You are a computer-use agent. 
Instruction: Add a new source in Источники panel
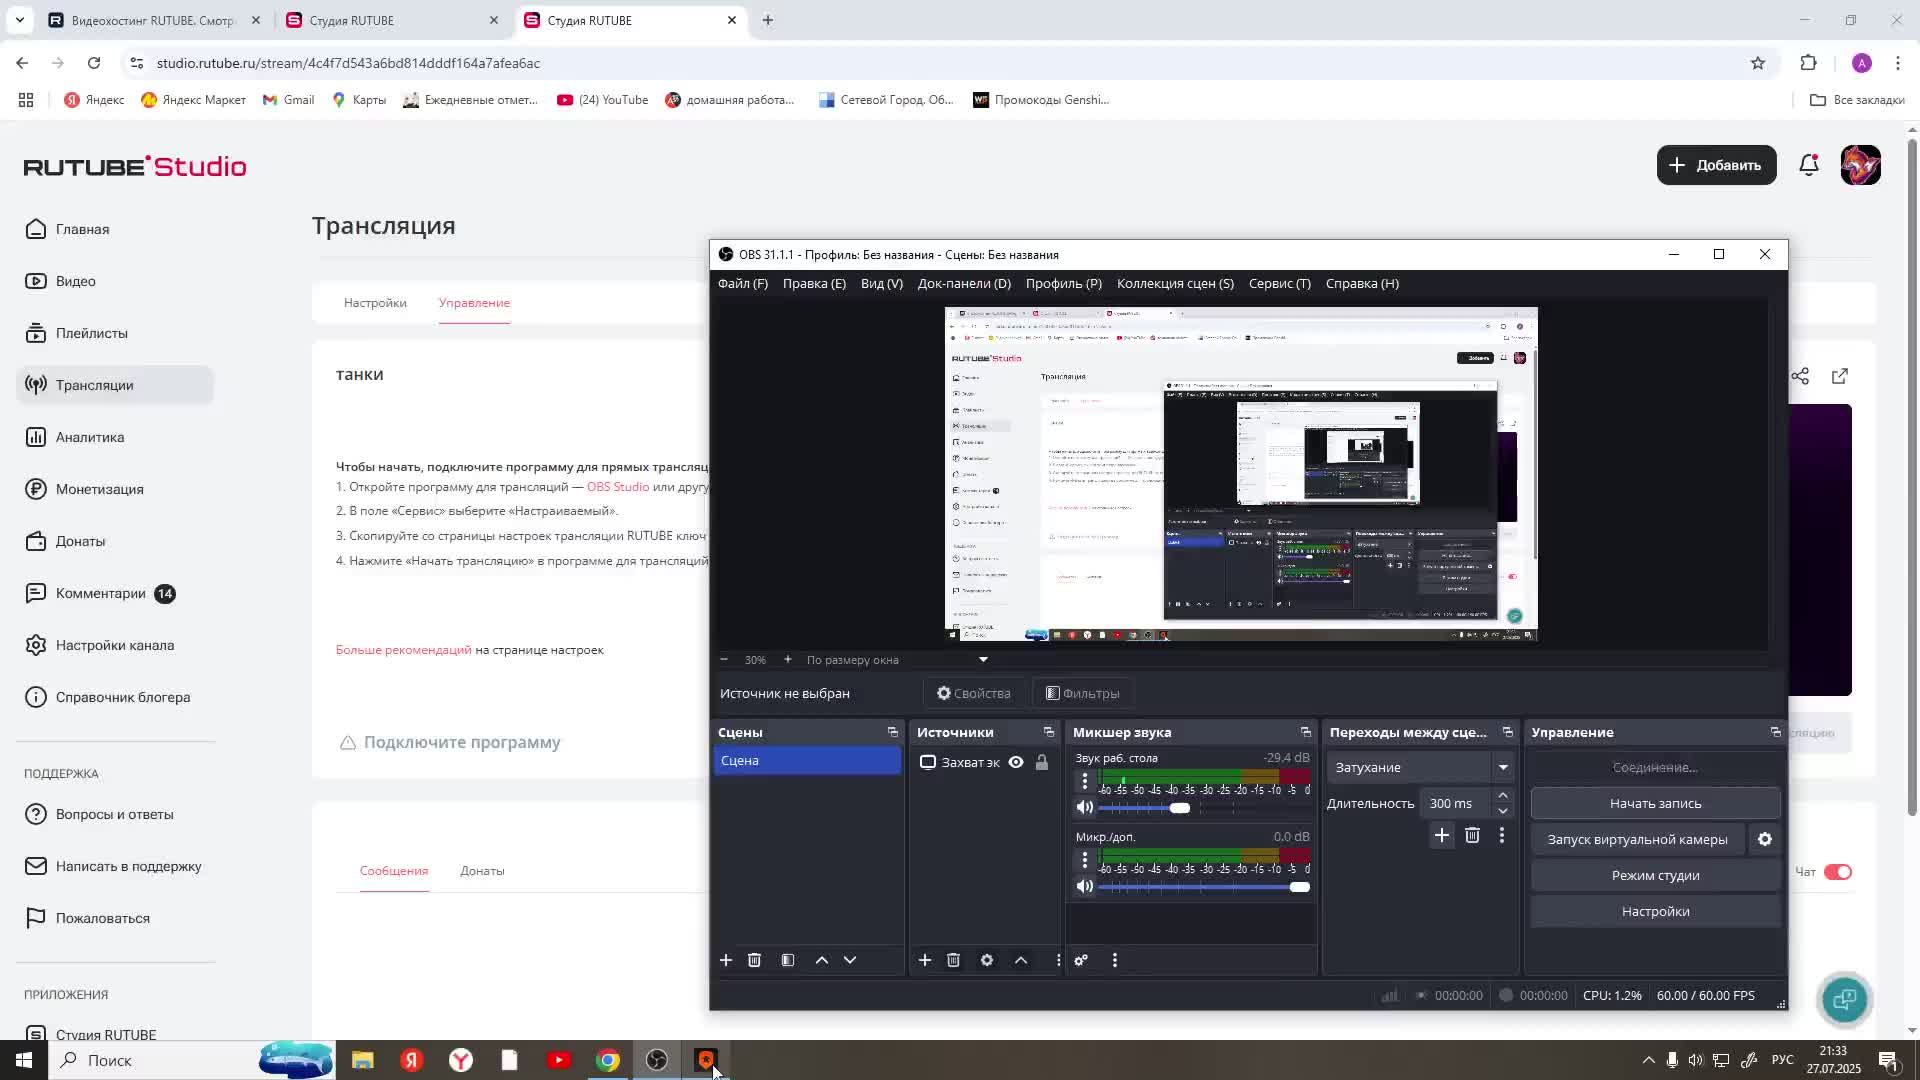(925, 960)
